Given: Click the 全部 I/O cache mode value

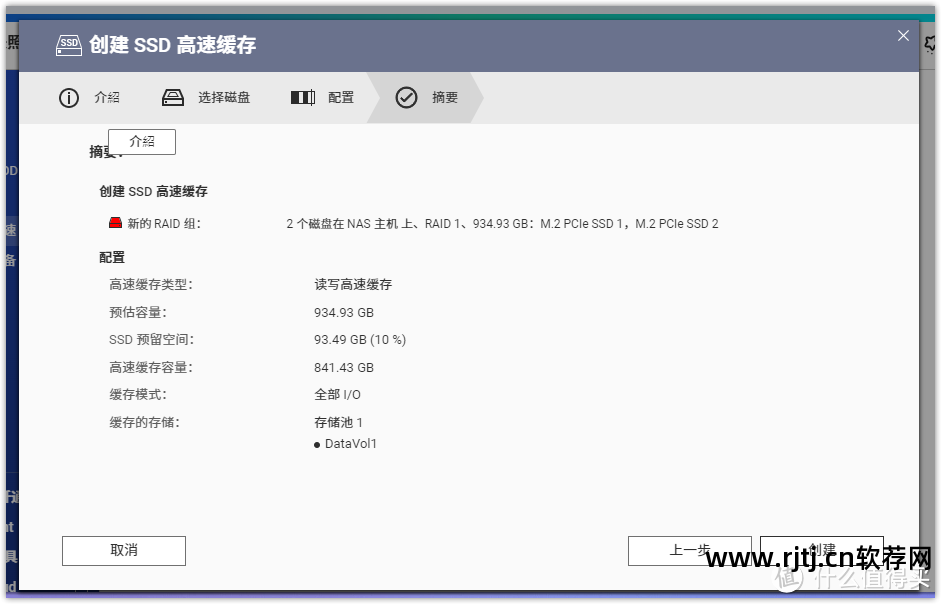Looking at the screenshot, I should [337, 395].
